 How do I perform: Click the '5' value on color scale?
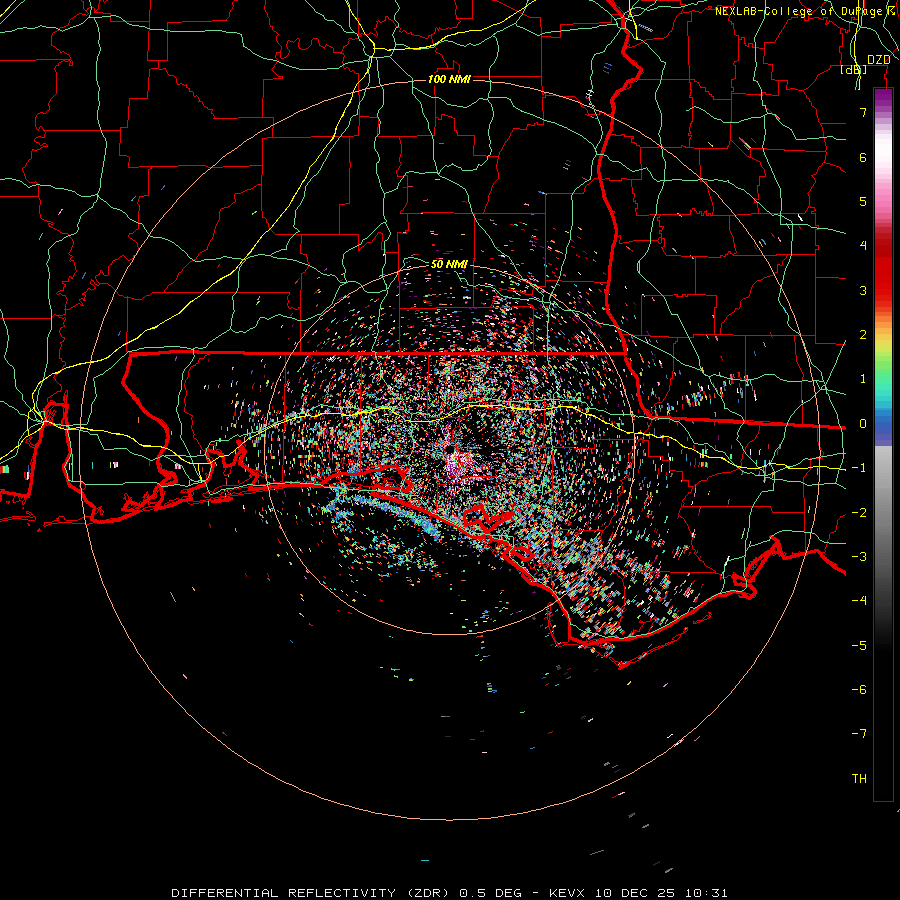click(x=863, y=201)
